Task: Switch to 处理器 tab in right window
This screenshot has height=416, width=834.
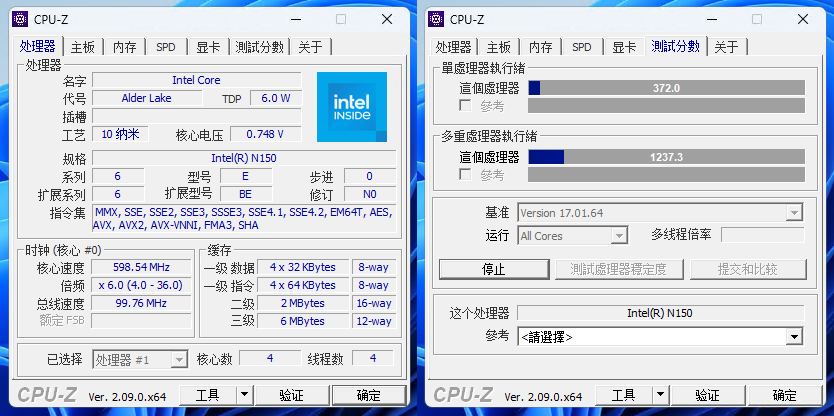Action: (x=453, y=47)
